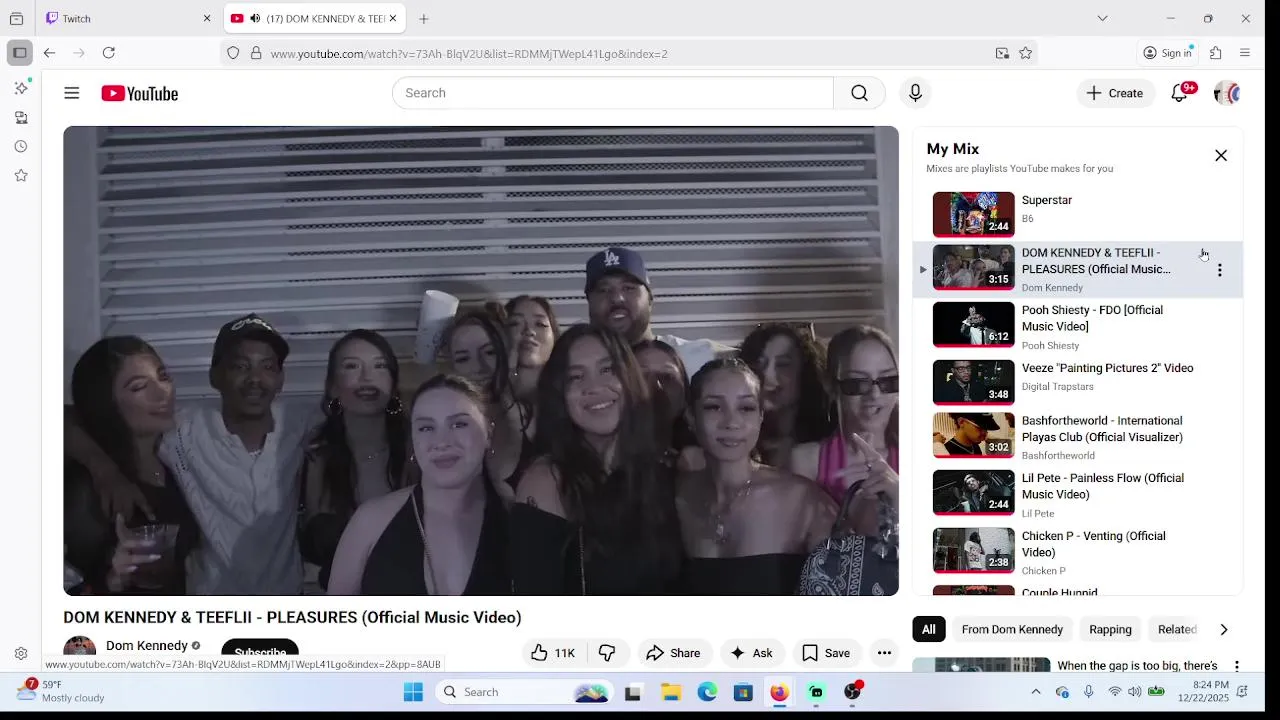Click the video player to pause
1280x720 pixels.
click(481, 361)
